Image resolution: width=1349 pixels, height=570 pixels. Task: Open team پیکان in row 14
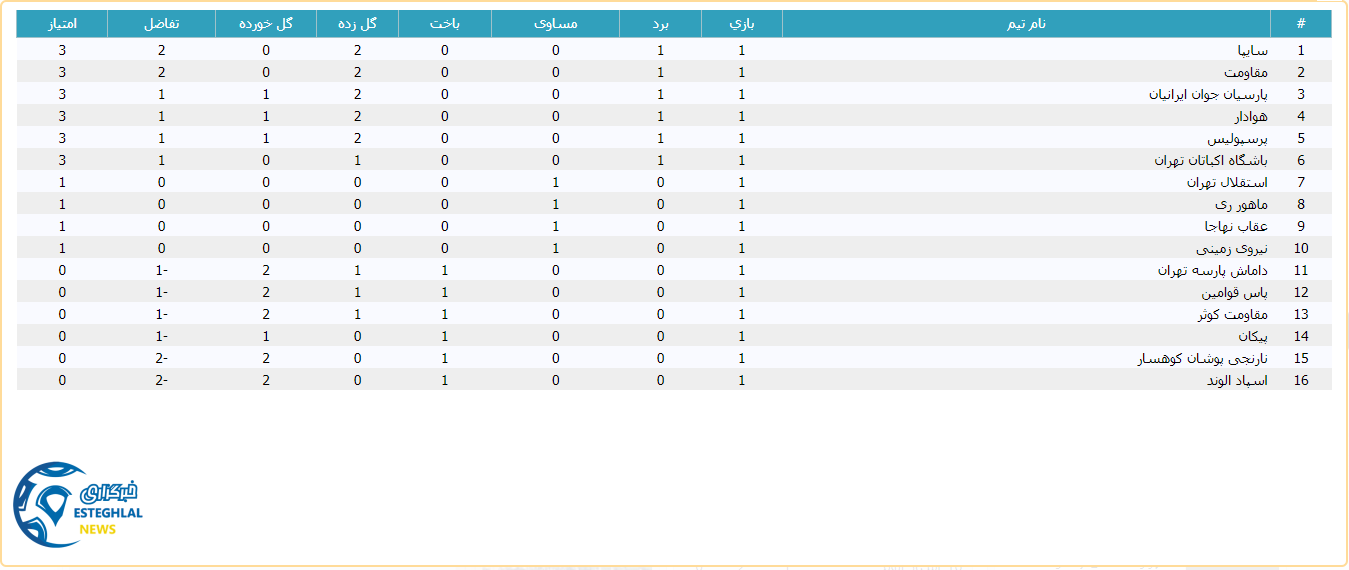[1251, 336]
